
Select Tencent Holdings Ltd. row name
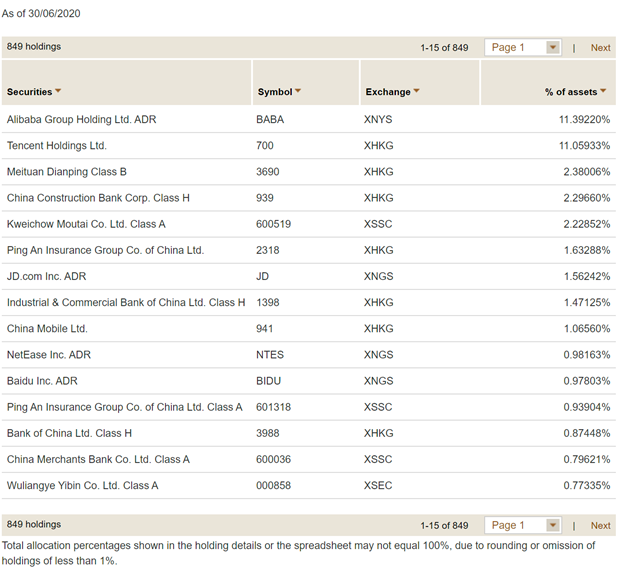click(x=57, y=146)
